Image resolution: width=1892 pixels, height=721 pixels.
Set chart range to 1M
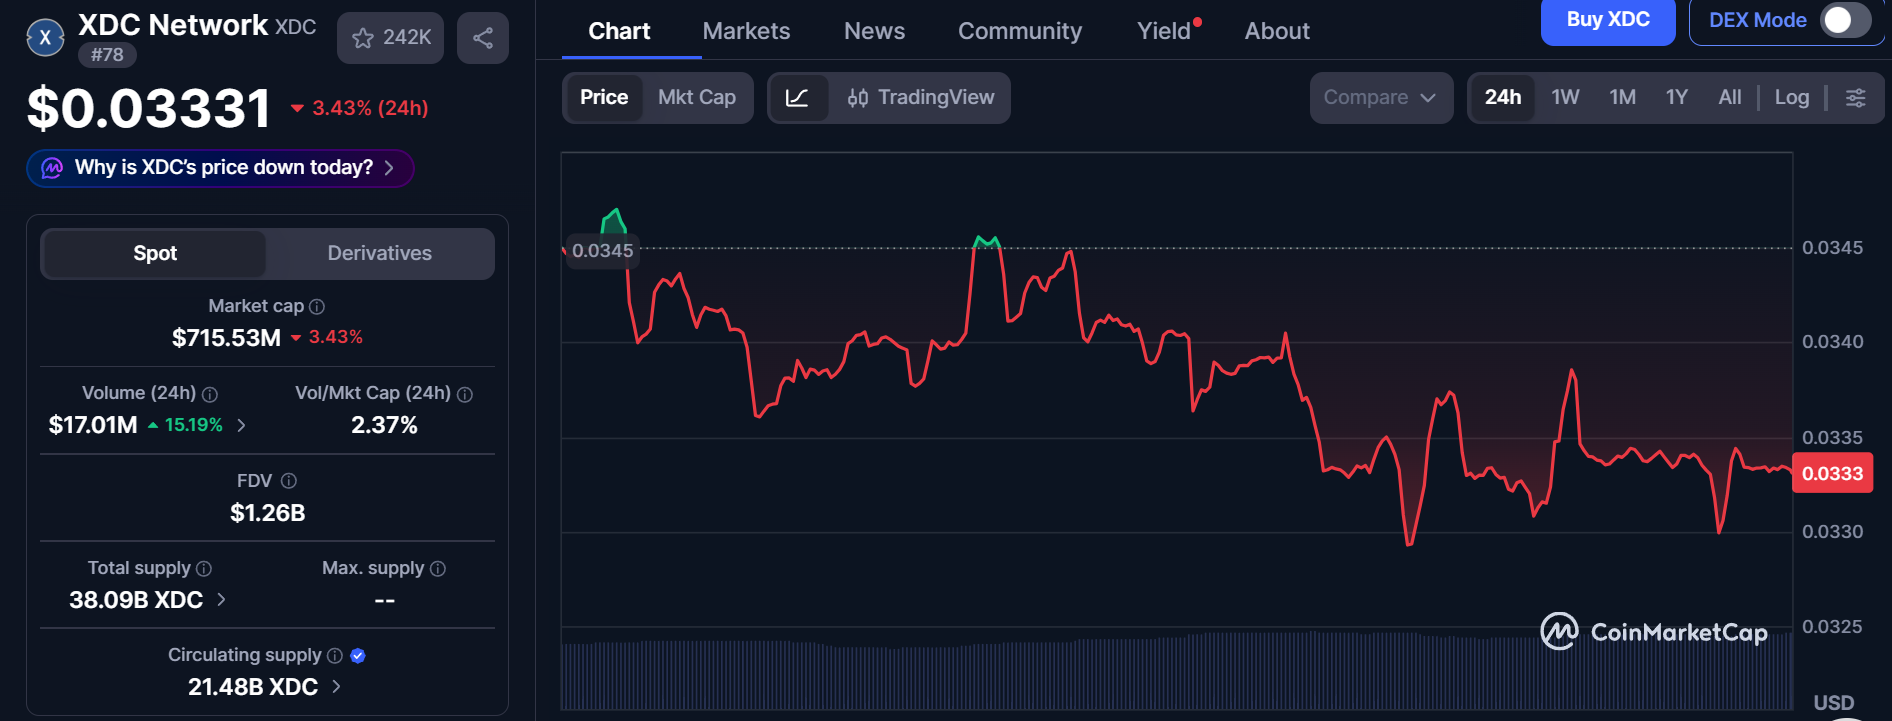pyautogui.click(x=1622, y=98)
